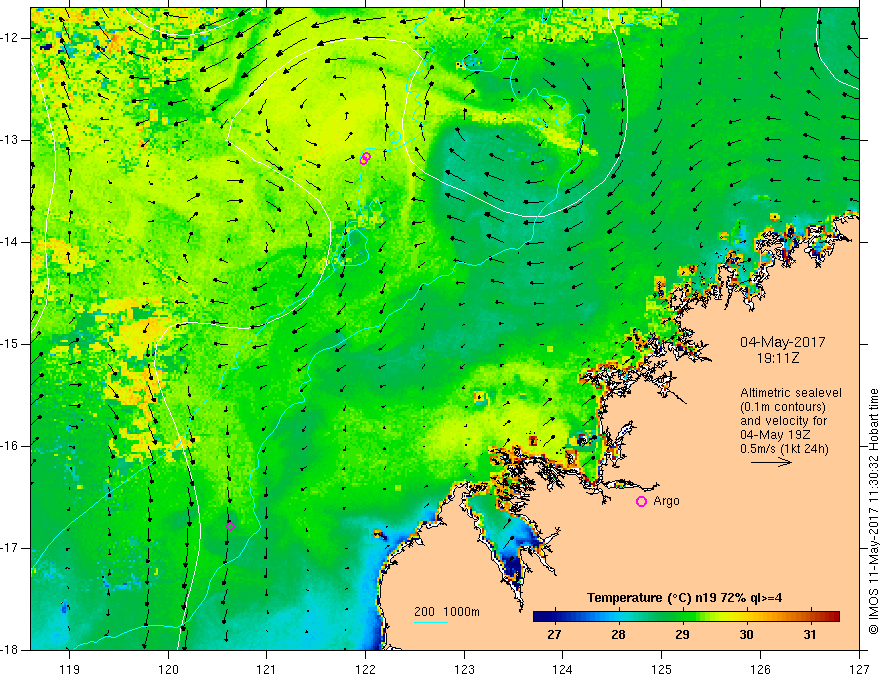Screen dimensions: 880x680
Task: Click the '200 1000m' isobath depth label
Action: pyautogui.click(x=447, y=612)
